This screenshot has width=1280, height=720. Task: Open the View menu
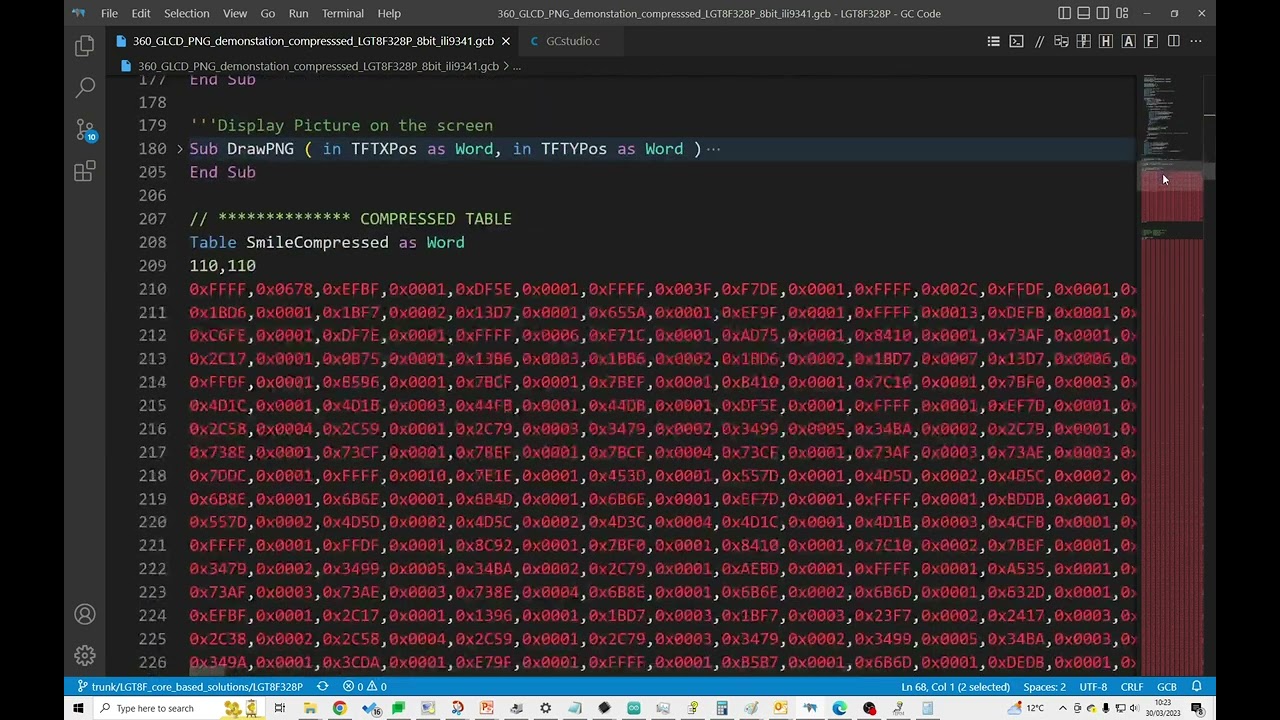coord(235,13)
